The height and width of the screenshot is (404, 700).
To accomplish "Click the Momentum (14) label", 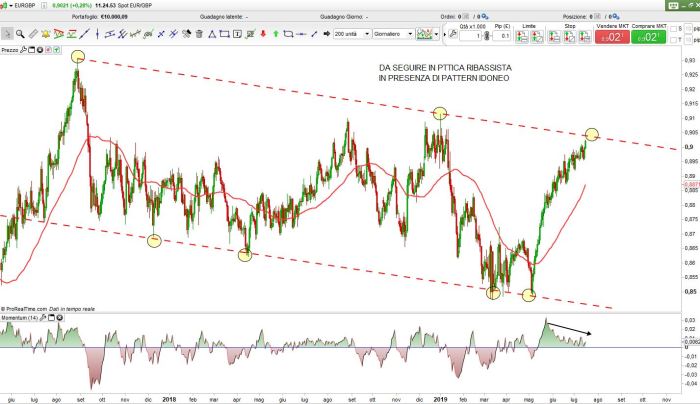I will click(20, 318).
